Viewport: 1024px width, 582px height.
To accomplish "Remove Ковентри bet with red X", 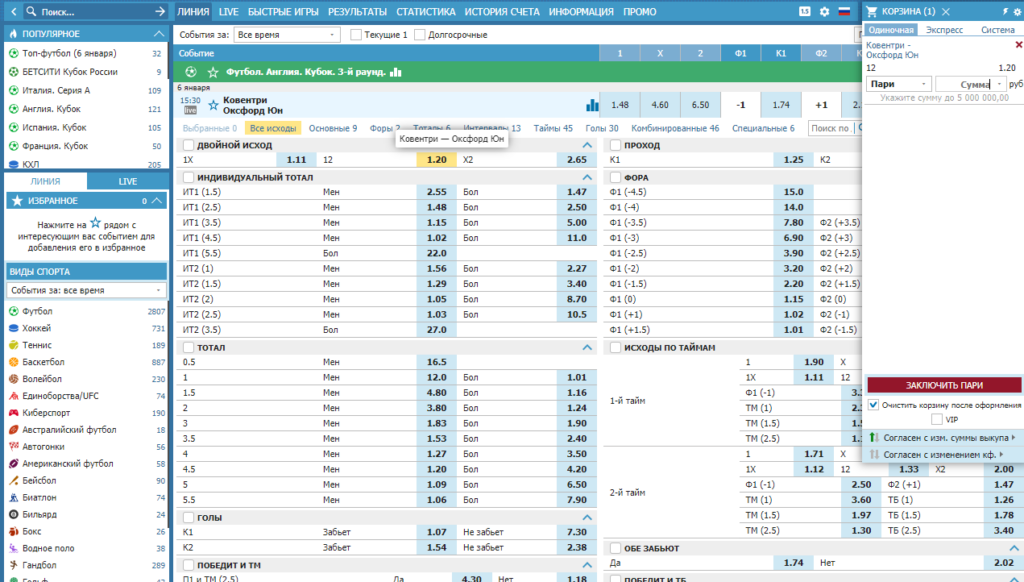I will click(x=1018, y=45).
